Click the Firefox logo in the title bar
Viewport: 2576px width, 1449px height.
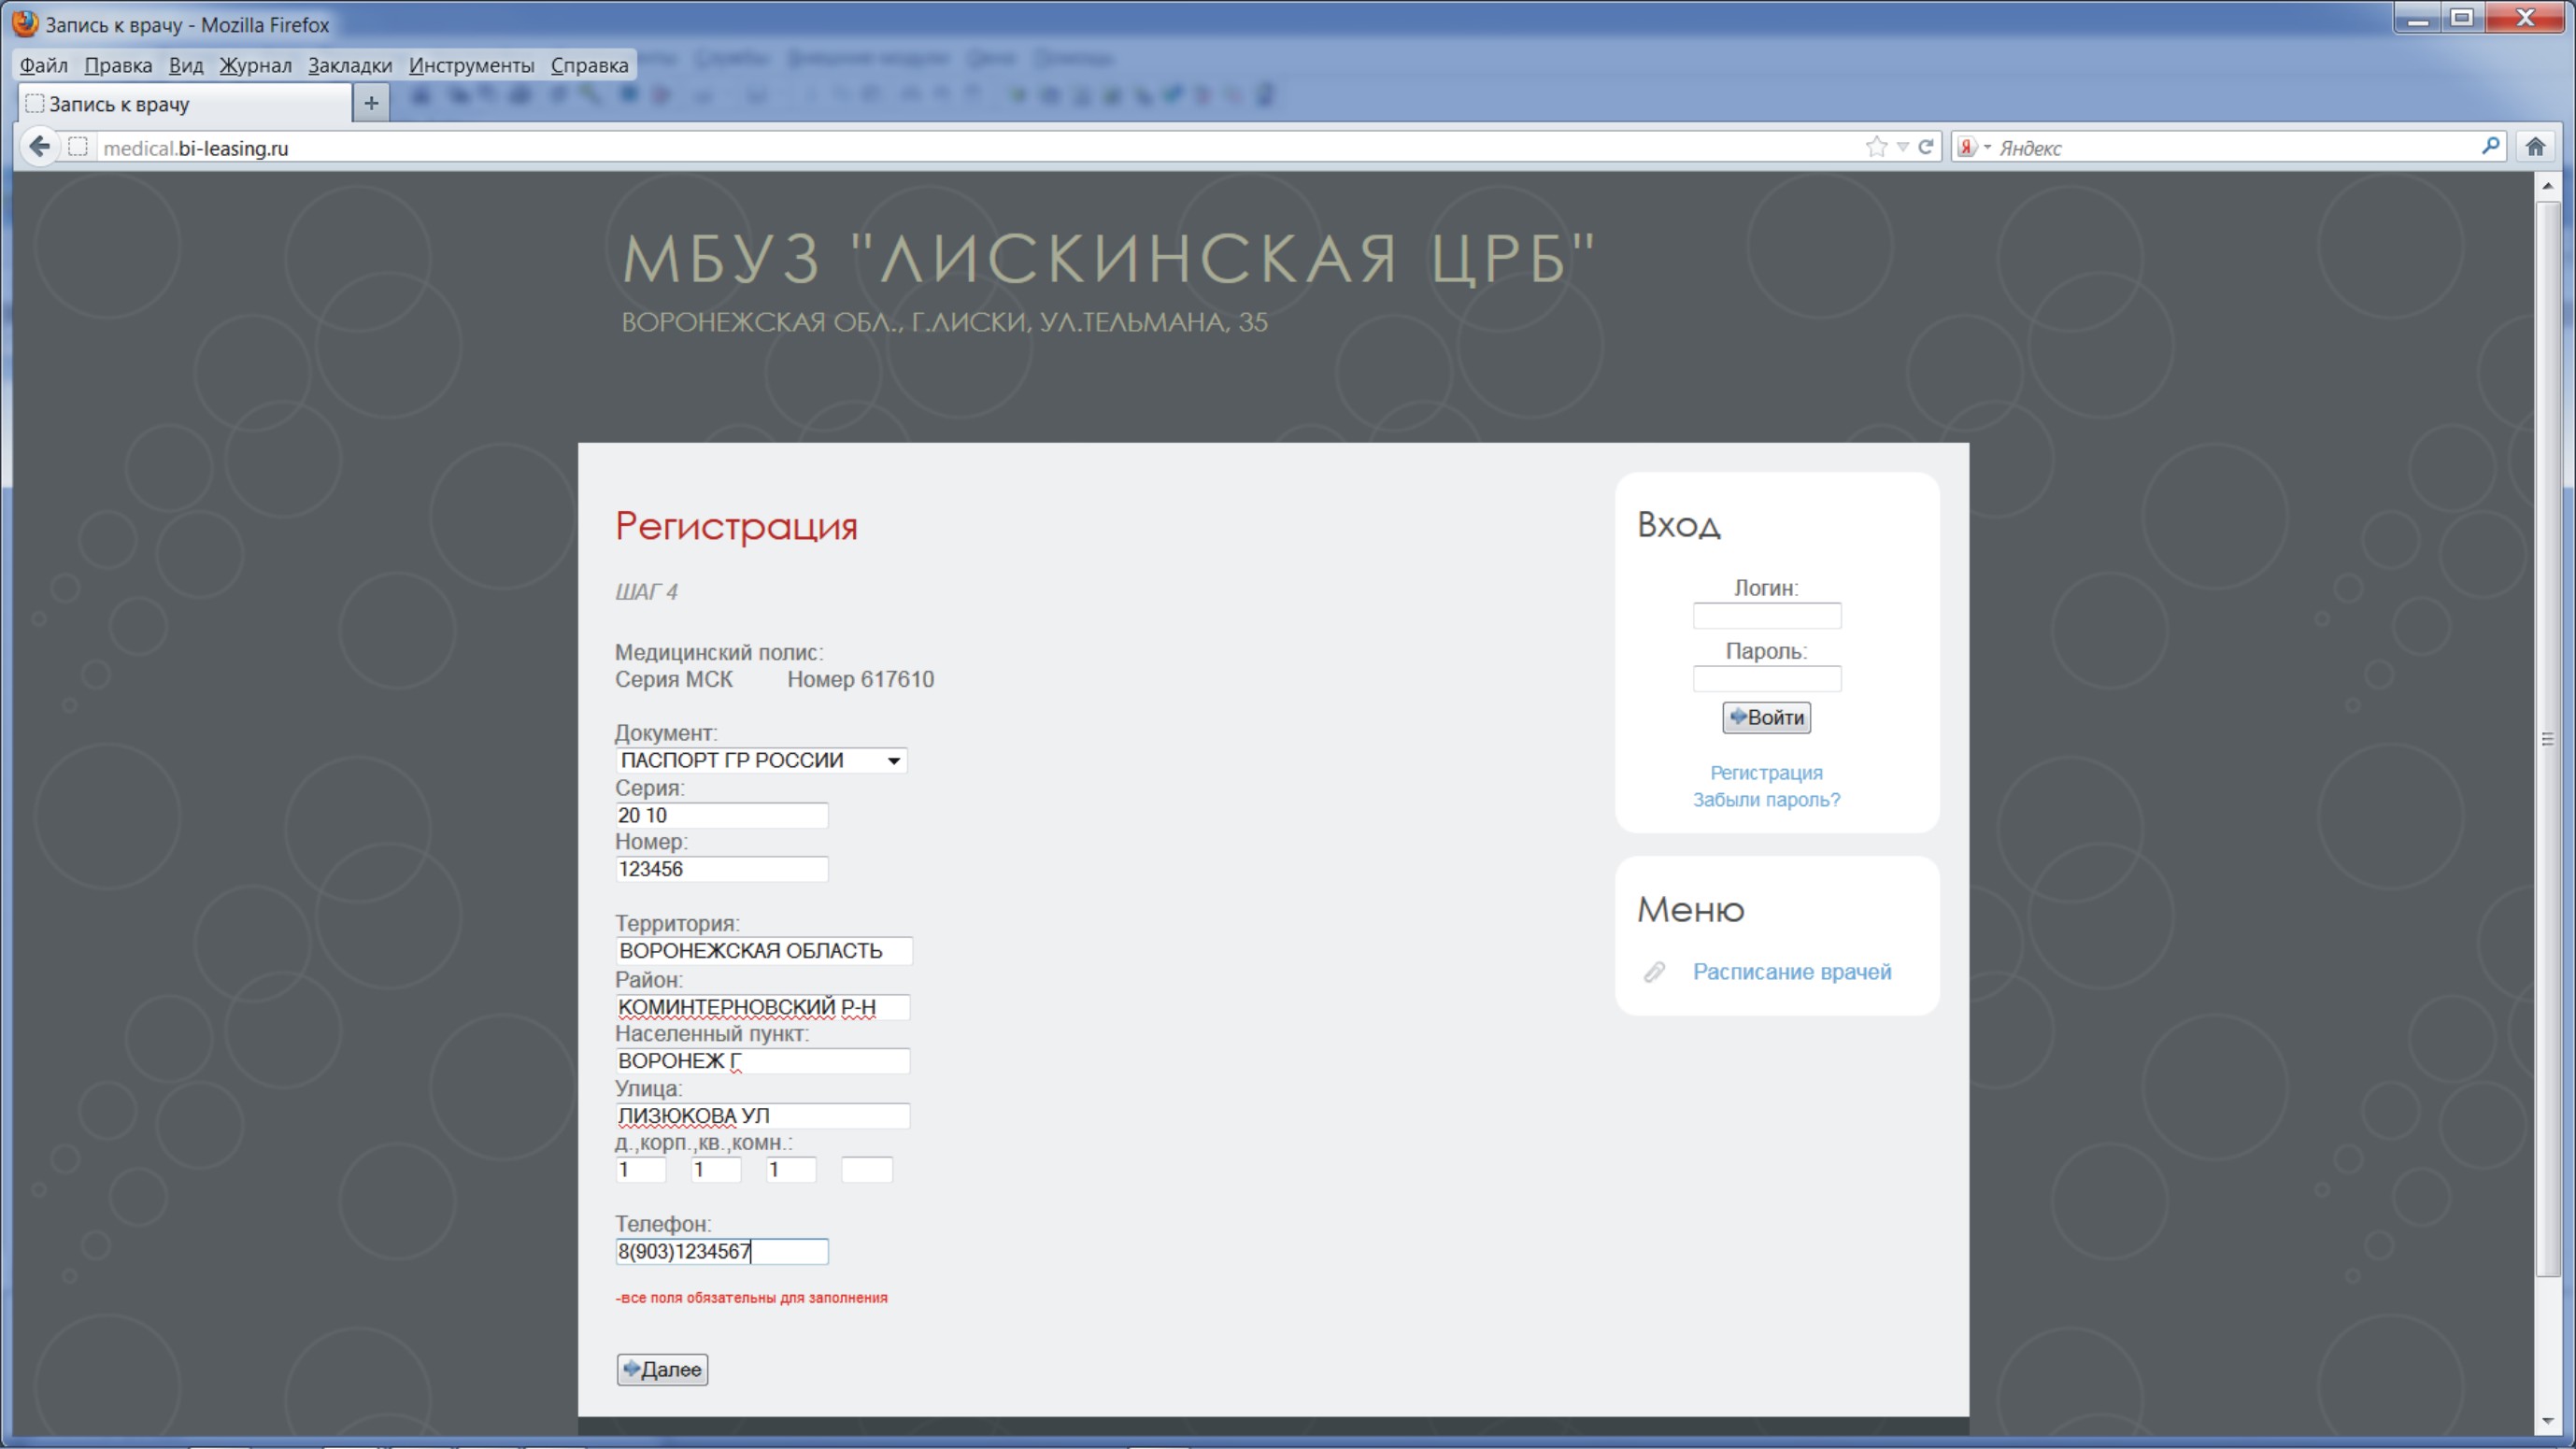click(x=25, y=24)
